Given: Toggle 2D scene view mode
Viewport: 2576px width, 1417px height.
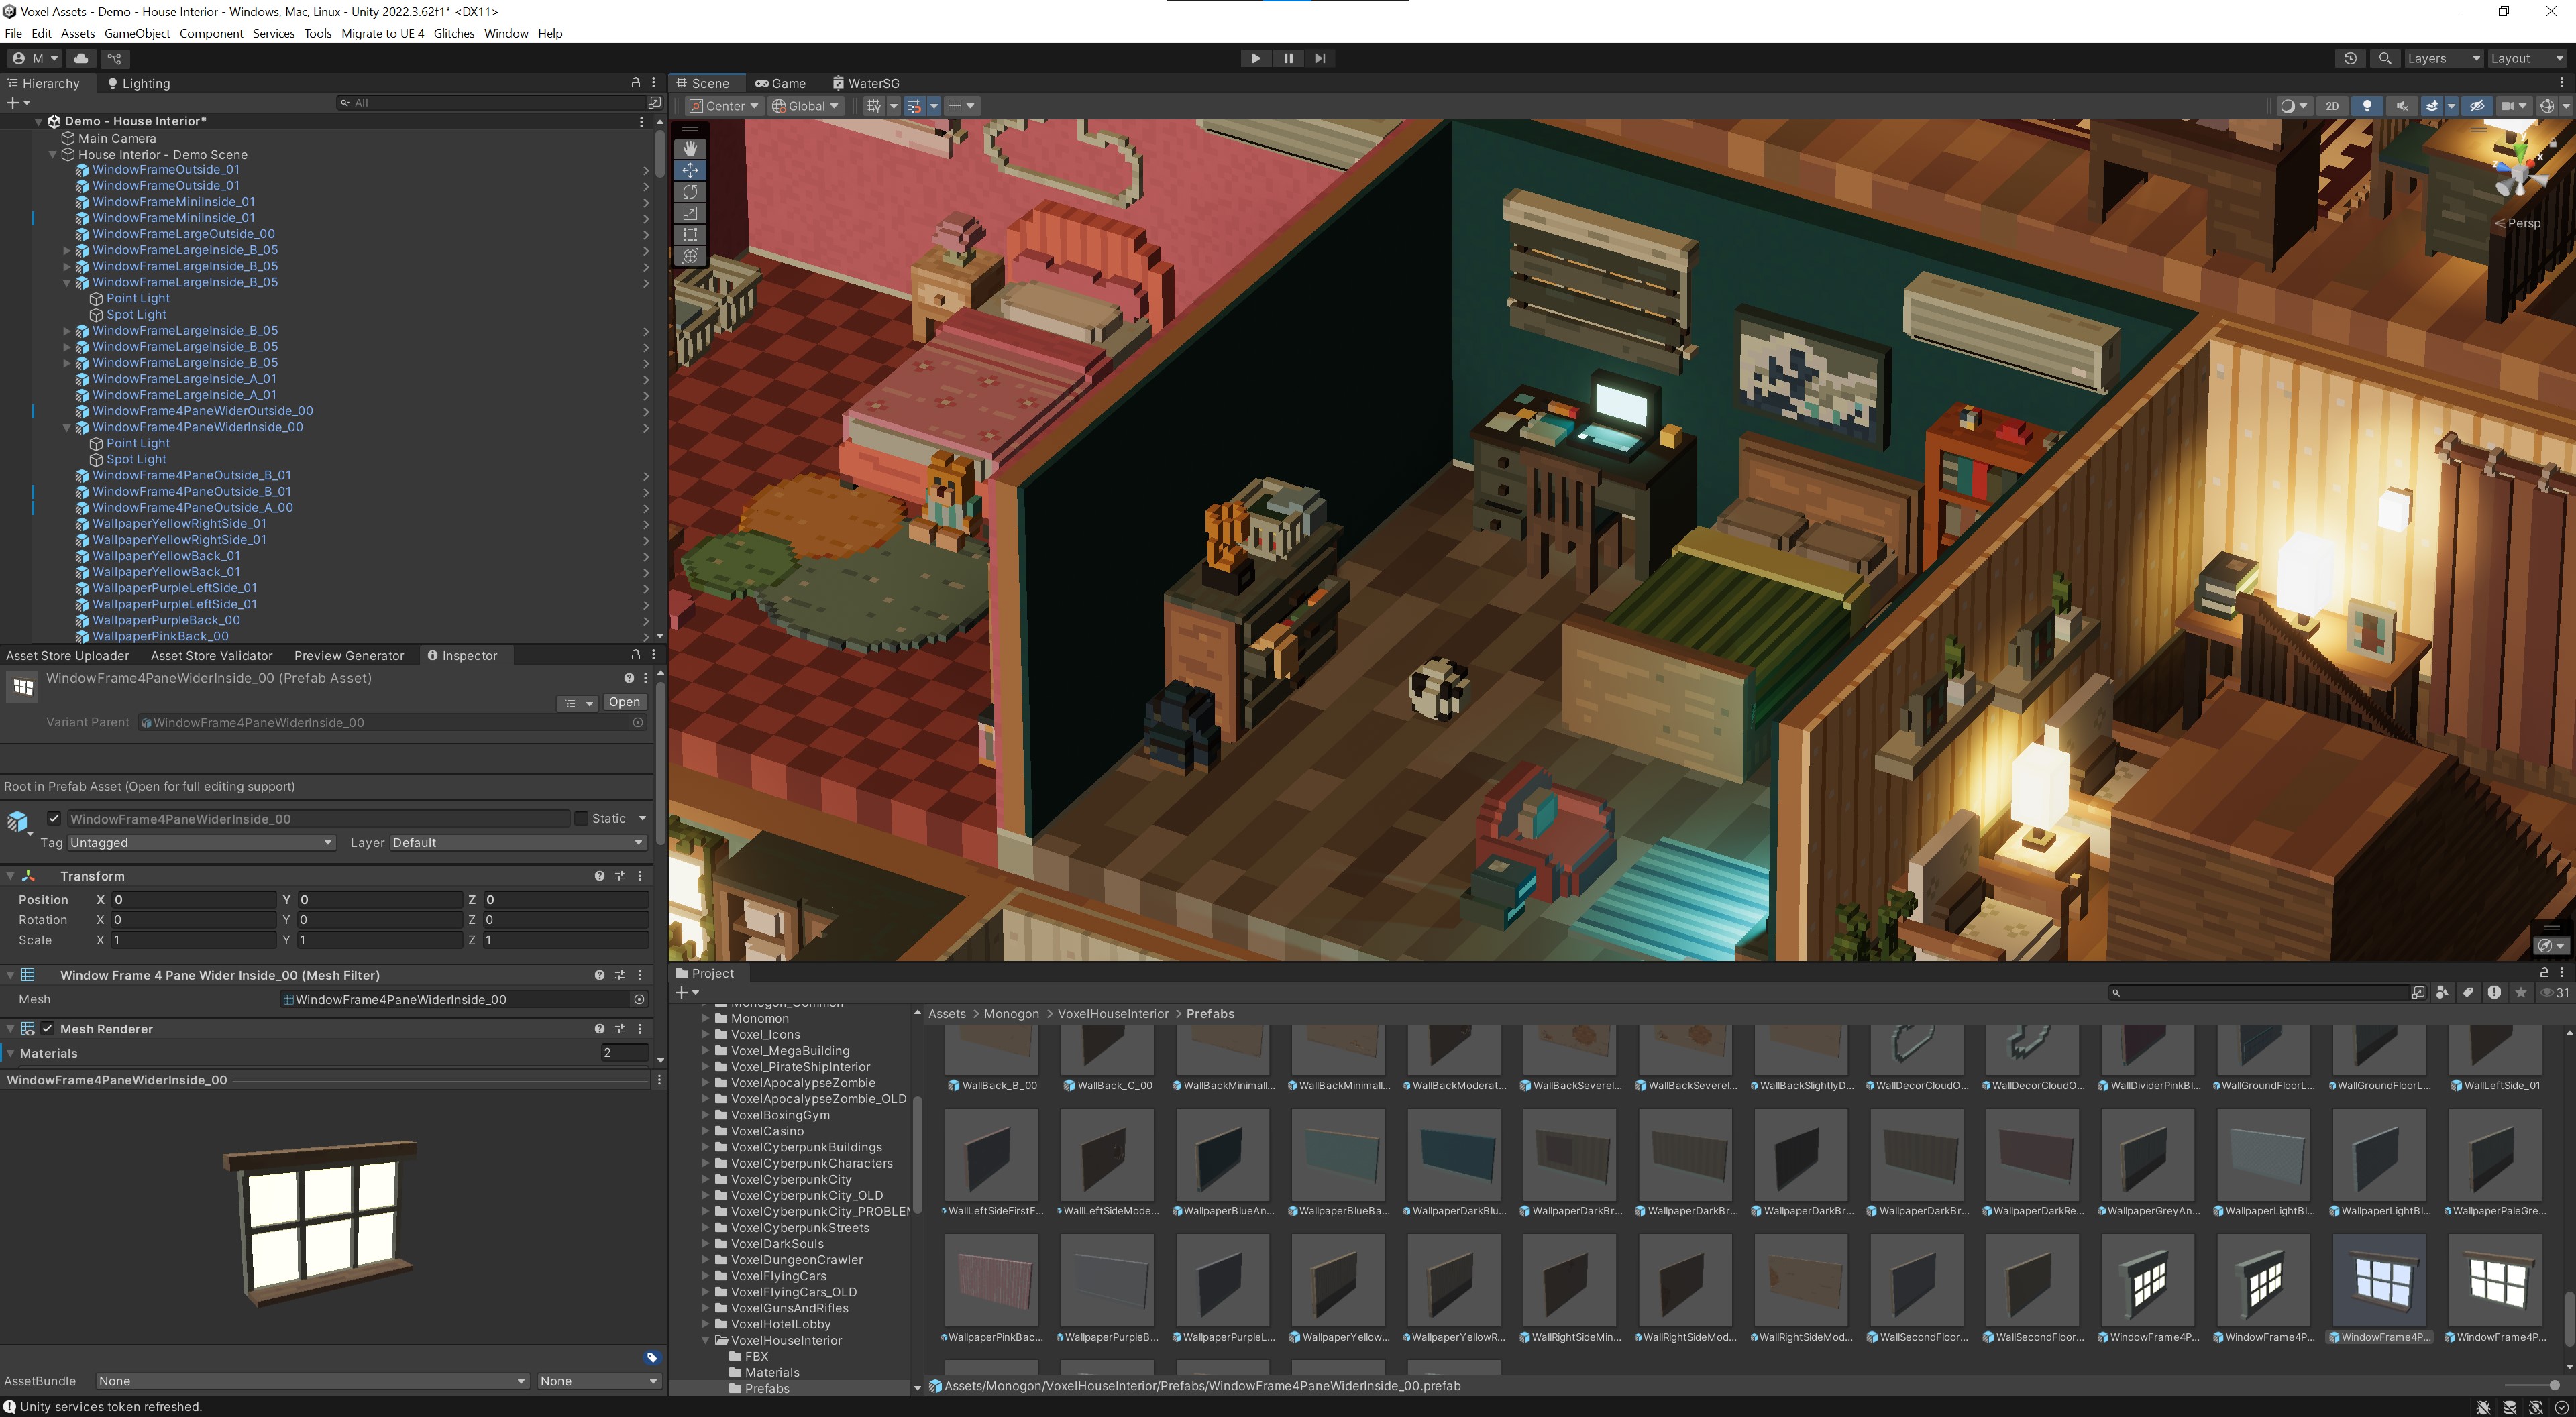Looking at the screenshot, I should pyautogui.click(x=2332, y=105).
